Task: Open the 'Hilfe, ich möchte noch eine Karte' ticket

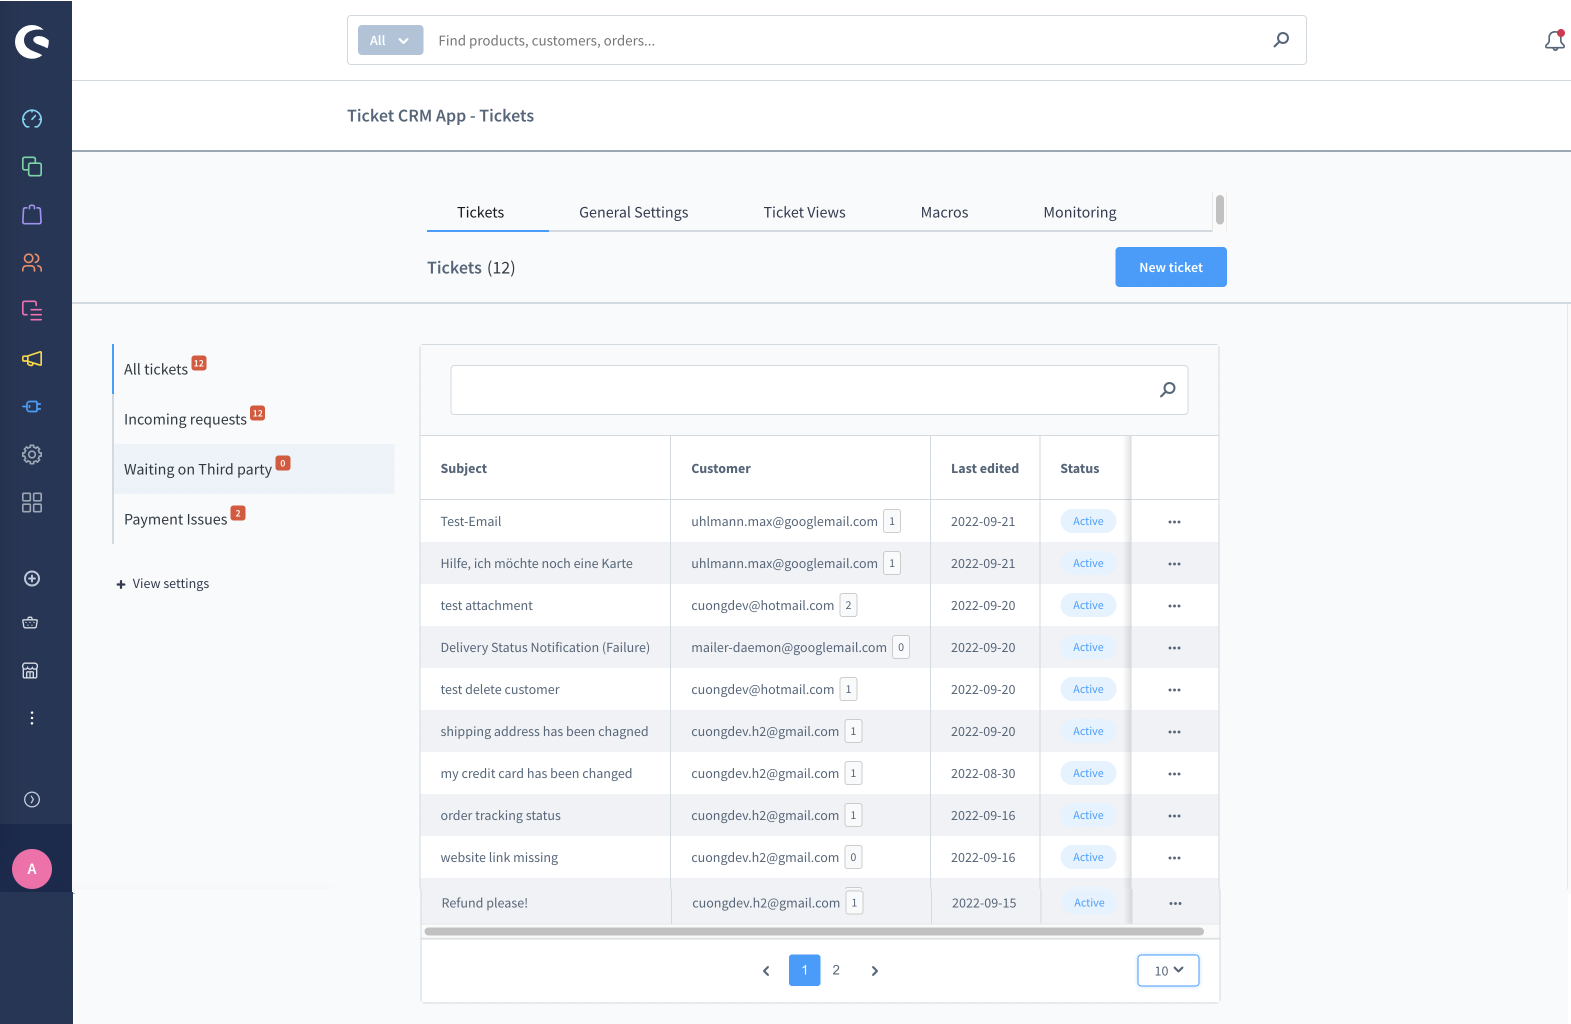Action: pyautogui.click(x=536, y=564)
